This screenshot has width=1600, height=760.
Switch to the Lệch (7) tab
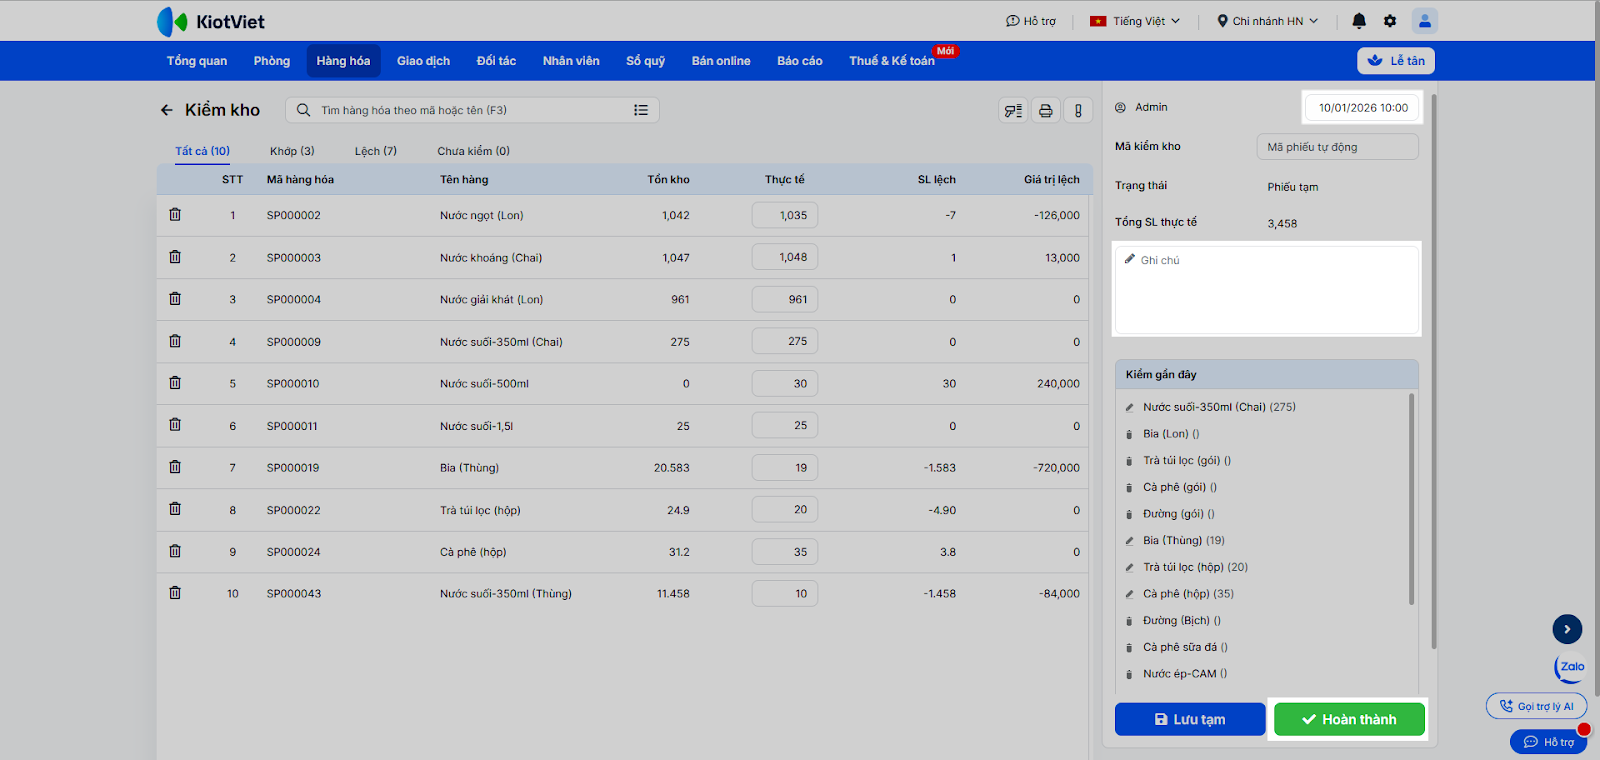[375, 151]
